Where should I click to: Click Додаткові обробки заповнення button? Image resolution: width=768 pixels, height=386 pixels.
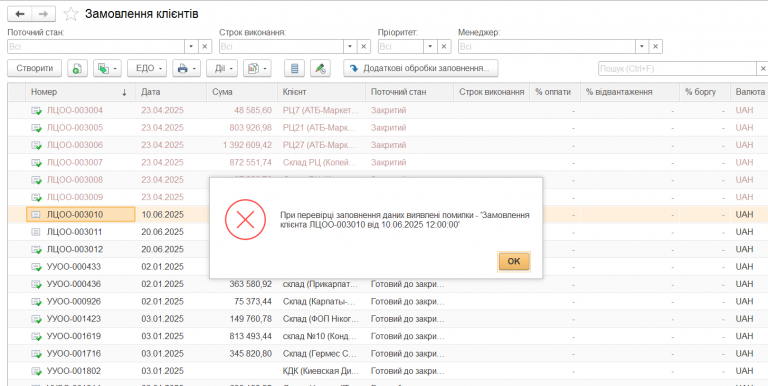421,68
